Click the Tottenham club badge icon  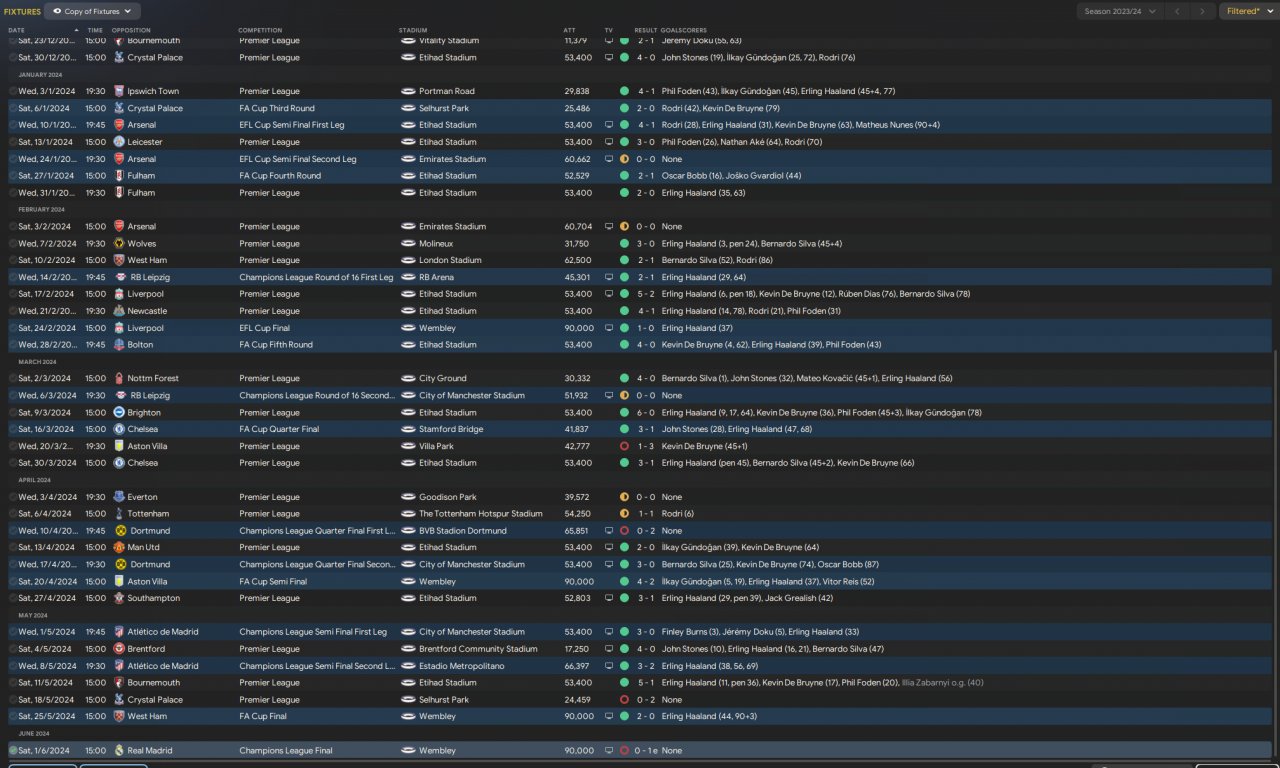click(x=119, y=514)
